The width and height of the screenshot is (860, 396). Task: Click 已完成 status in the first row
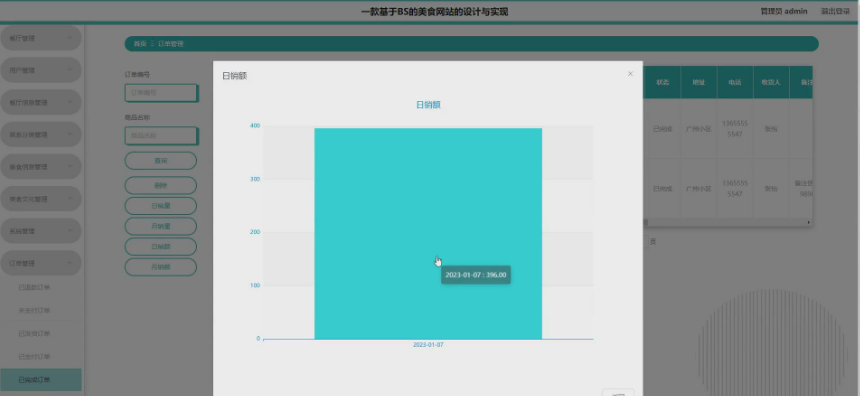click(x=663, y=129)
